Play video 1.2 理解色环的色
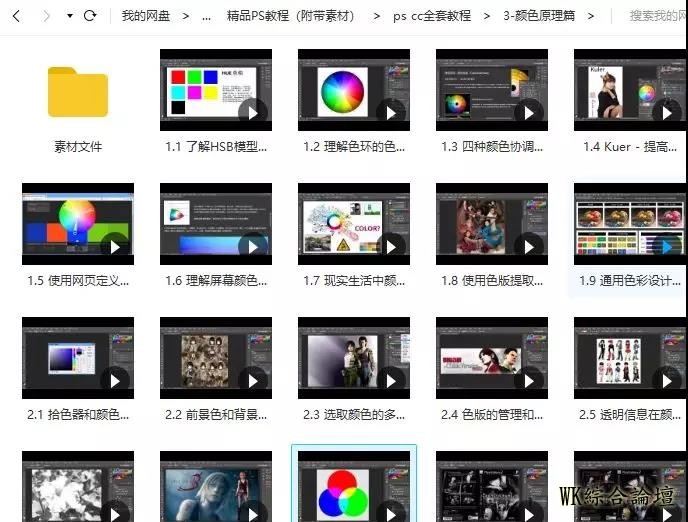Viewport: 688px width, 522px height. coord(391,113)
